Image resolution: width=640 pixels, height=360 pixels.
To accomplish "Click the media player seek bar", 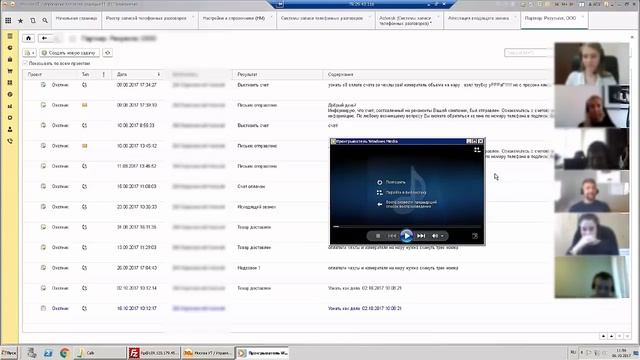I will [x=407, y=226].
